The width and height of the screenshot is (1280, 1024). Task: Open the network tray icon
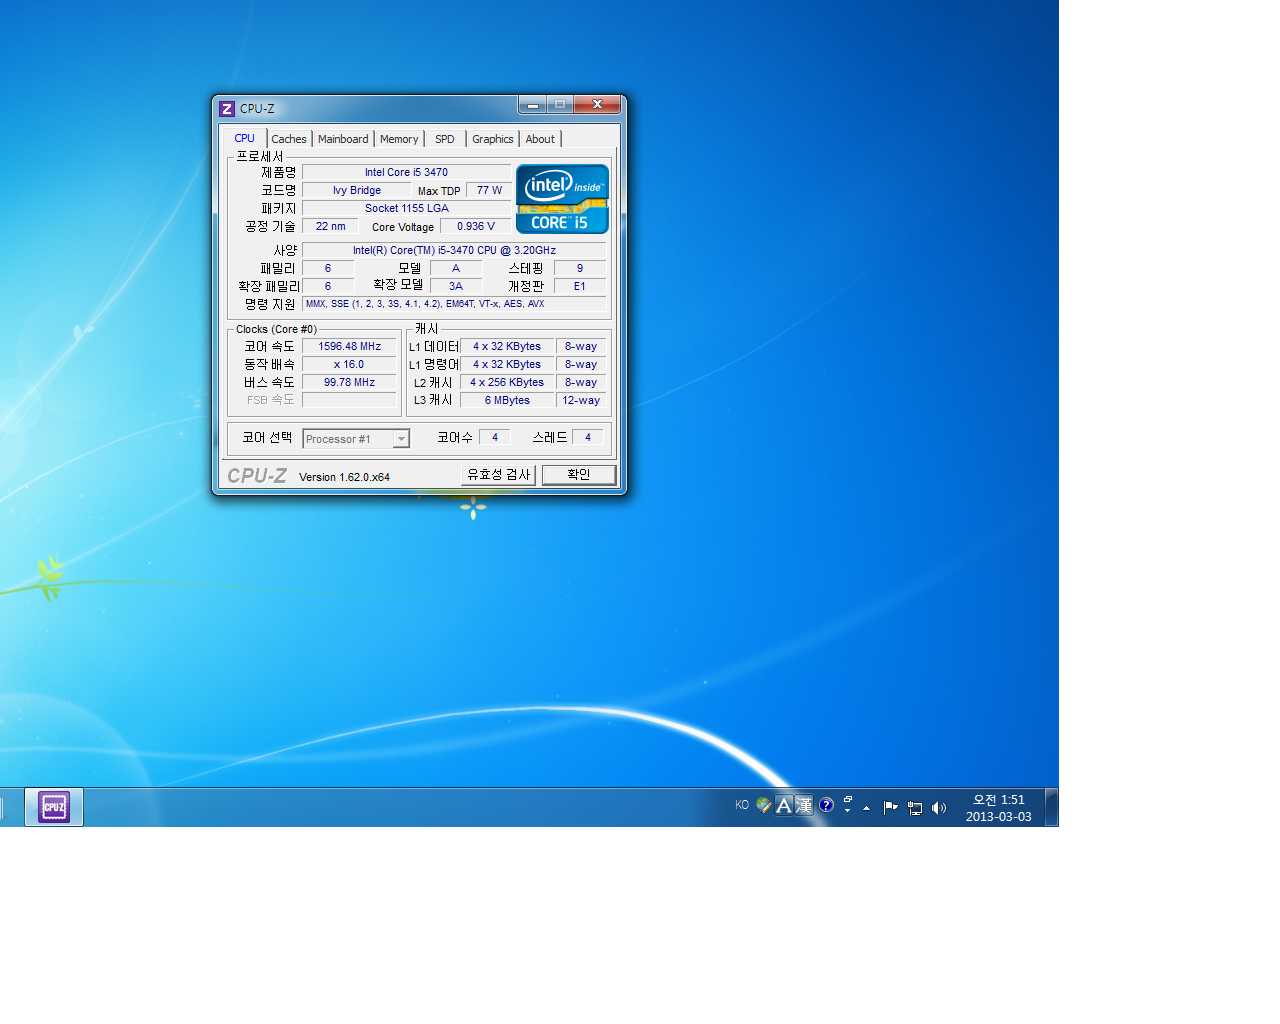(x=914, y=808)
